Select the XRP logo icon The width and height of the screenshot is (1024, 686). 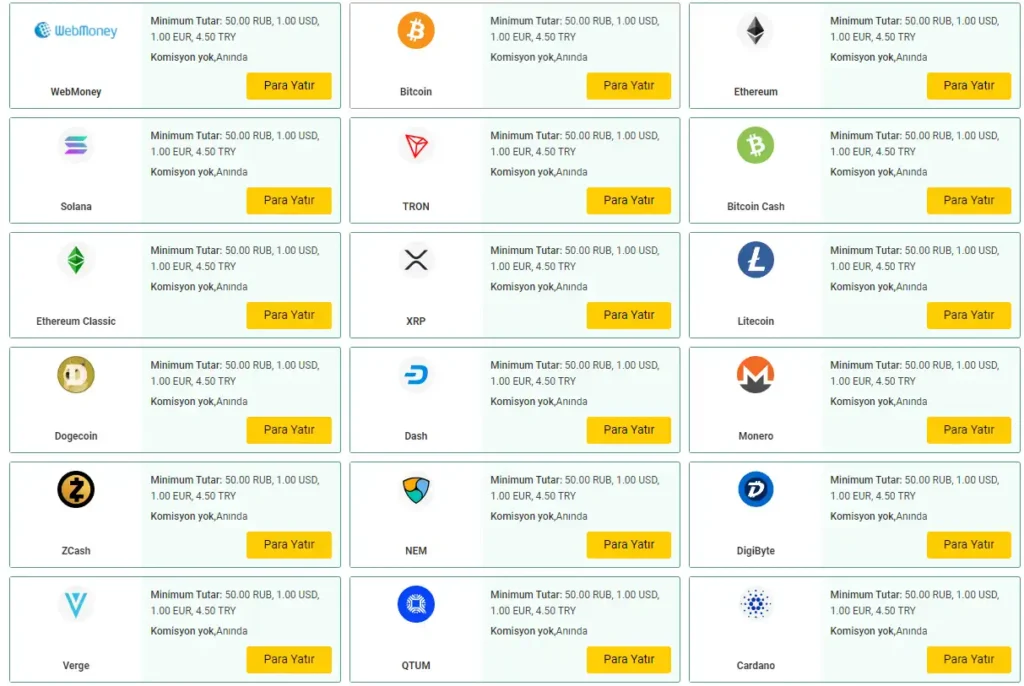tap(416, 260)
